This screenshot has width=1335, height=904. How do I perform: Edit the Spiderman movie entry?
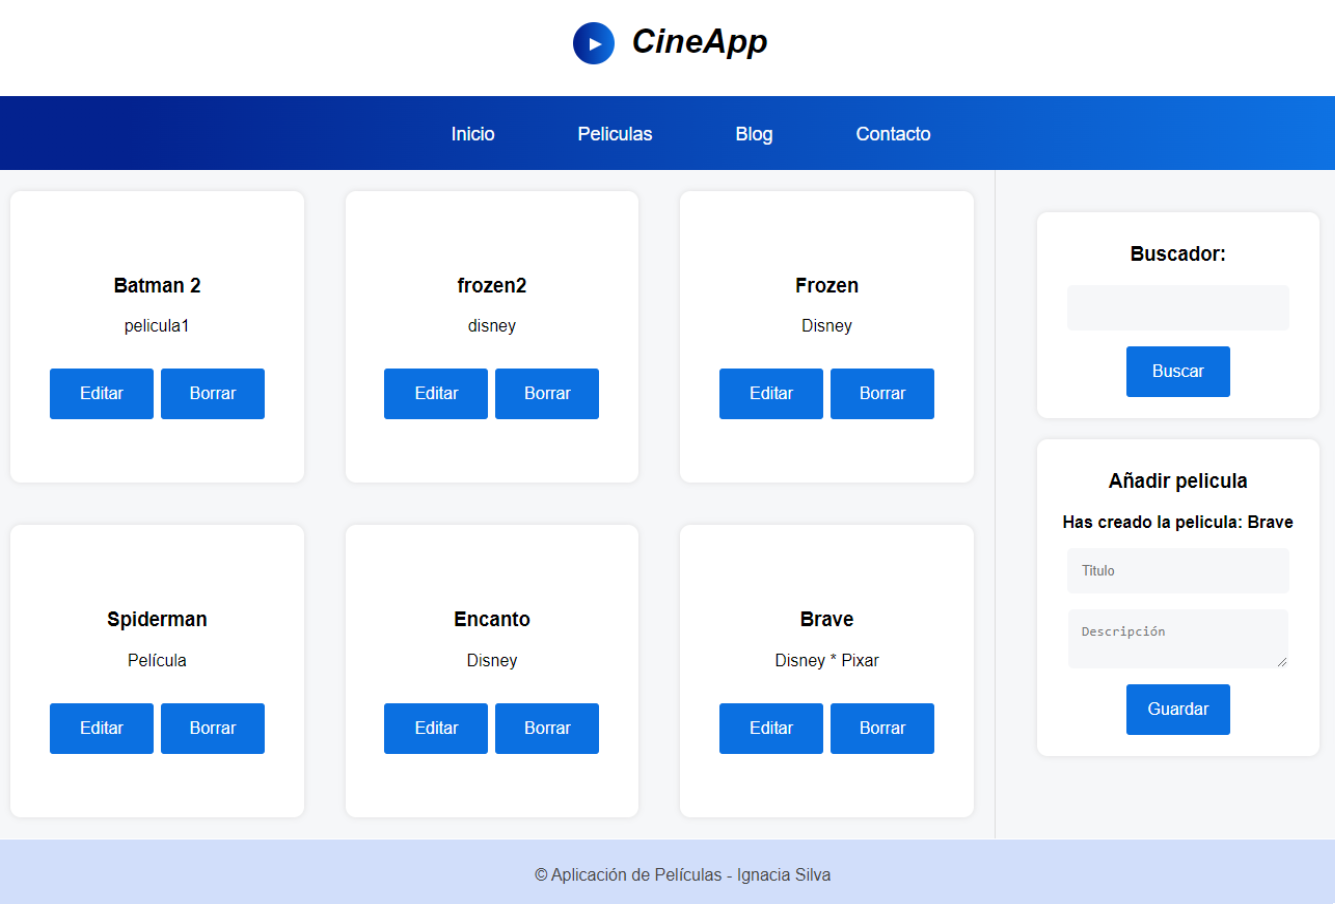[x=102, y=728]
